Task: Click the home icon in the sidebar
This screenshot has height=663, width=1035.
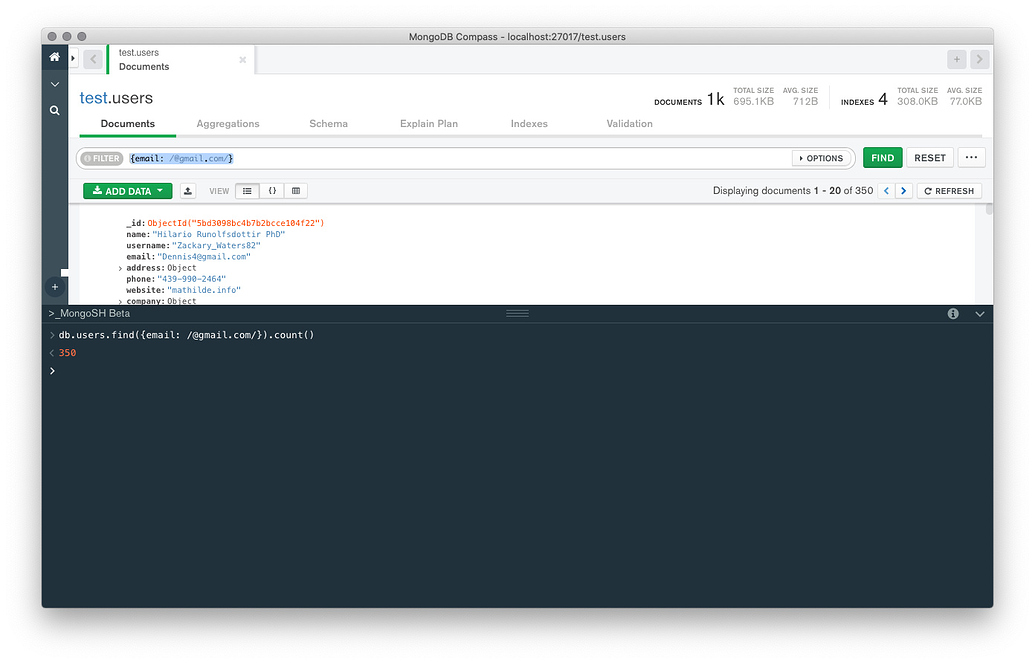Action: (54, 57)
